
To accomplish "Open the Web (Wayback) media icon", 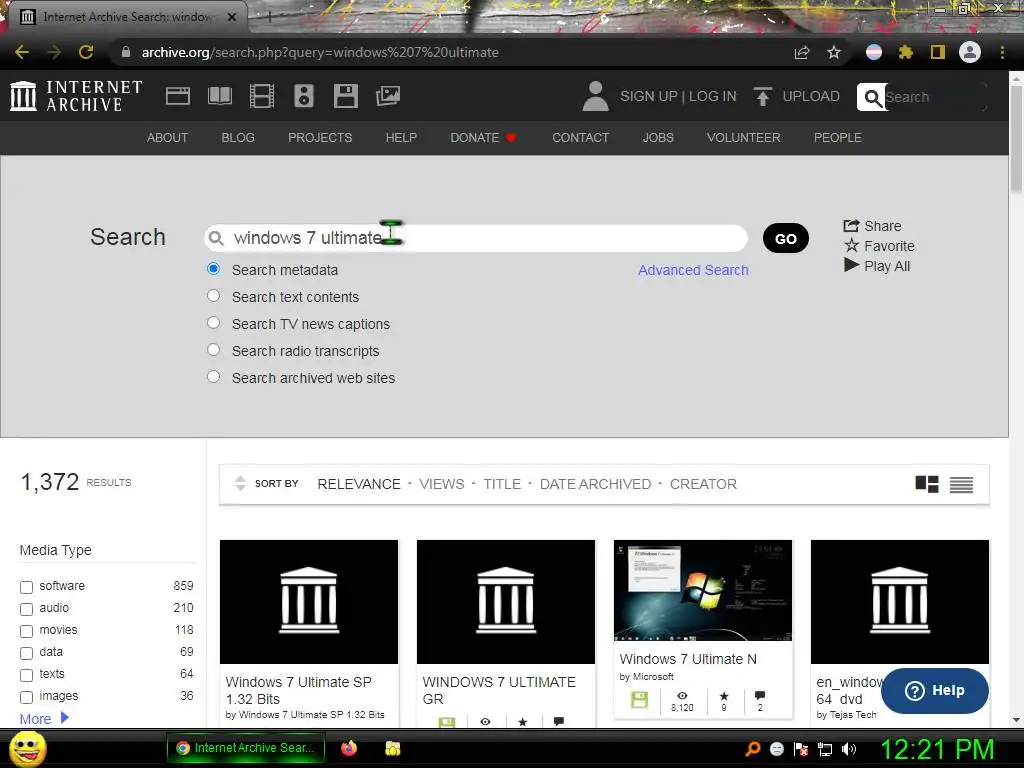I will (x=178, y=96).
